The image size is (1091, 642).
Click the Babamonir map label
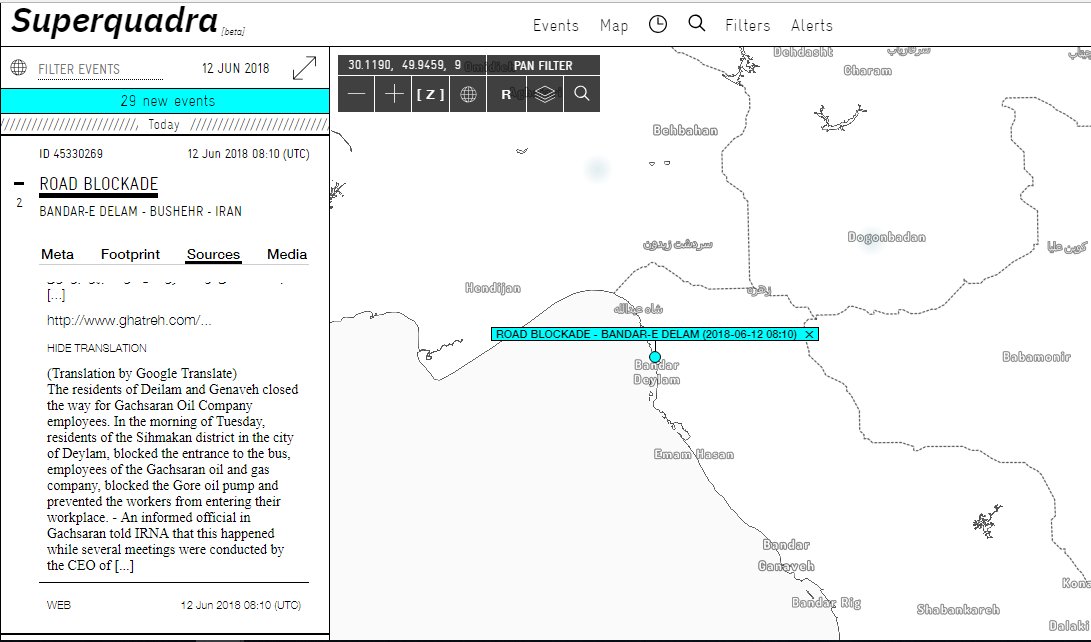pyautogui.click(x=1036, y=357)
